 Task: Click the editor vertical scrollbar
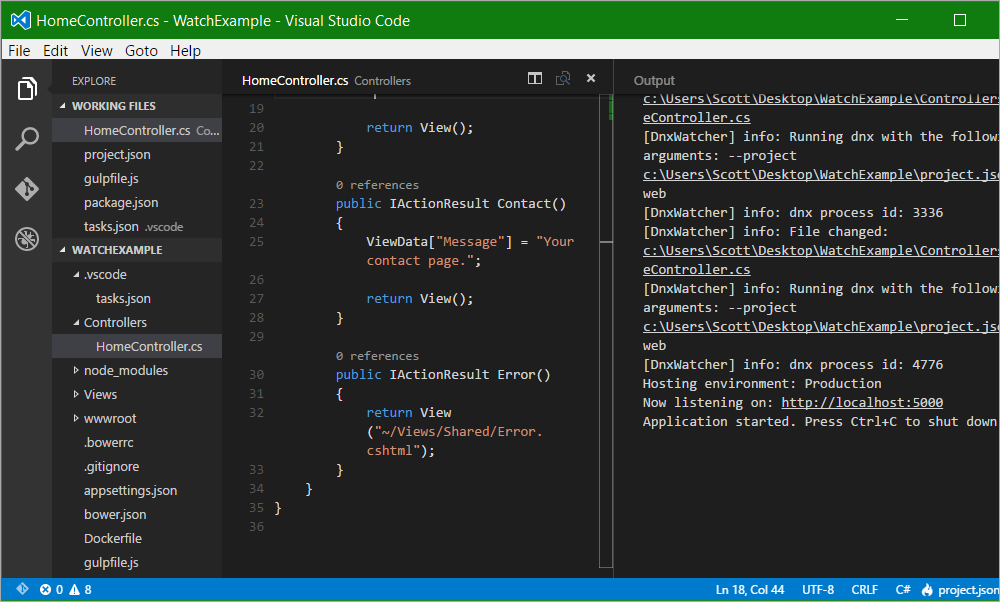pyautogui.click(x=606, y=331)
